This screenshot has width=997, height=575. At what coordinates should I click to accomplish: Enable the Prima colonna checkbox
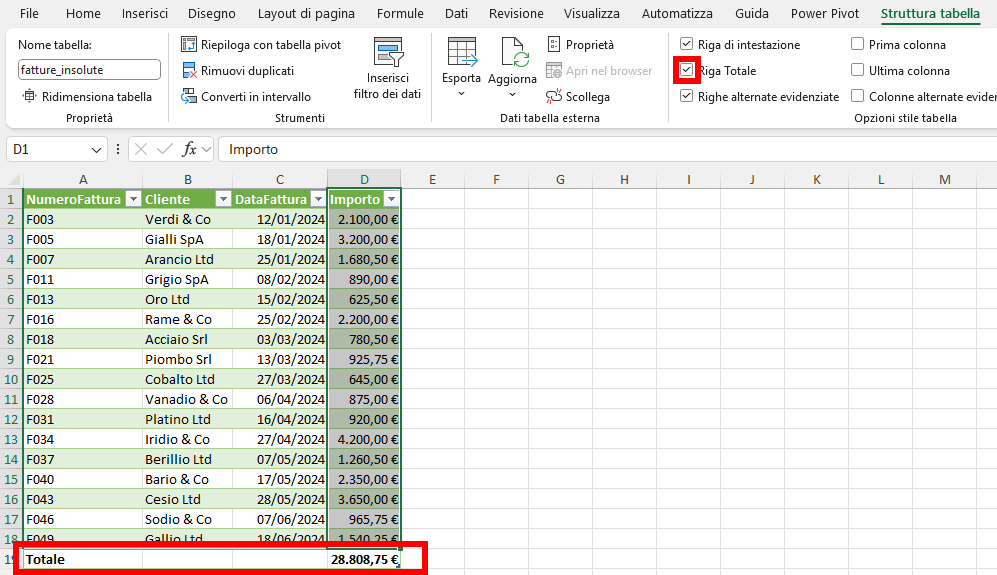[858, 45]
